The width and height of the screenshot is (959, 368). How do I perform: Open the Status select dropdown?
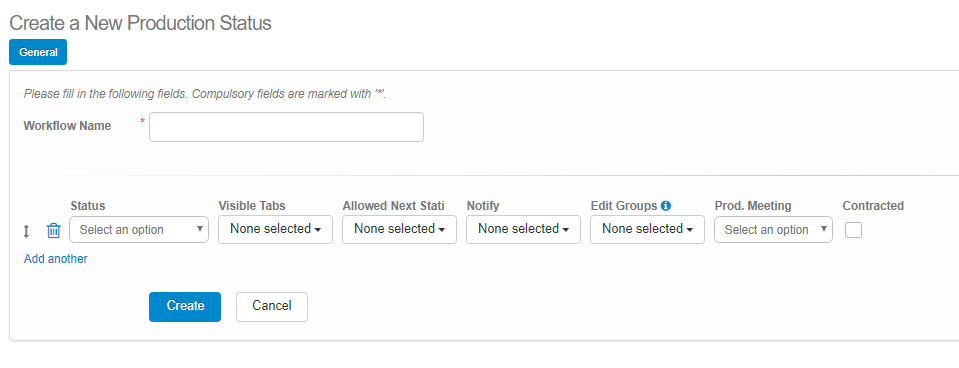[139, 230]
